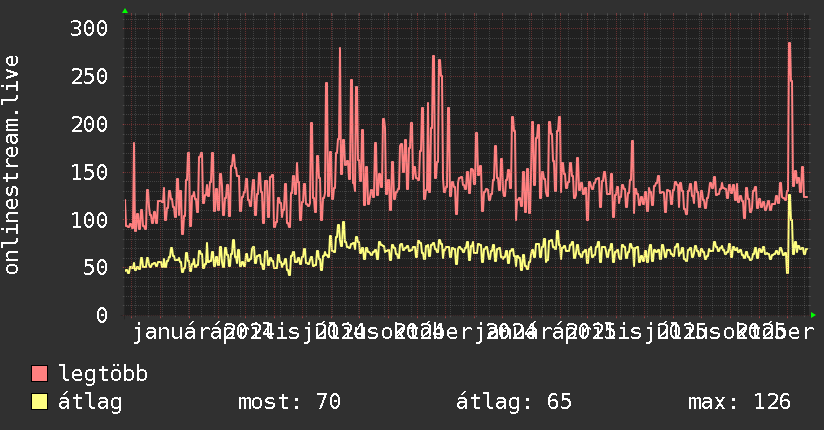824x430 pixels.
Task: Click the 150 y-axis label
Action: (89, 172)
